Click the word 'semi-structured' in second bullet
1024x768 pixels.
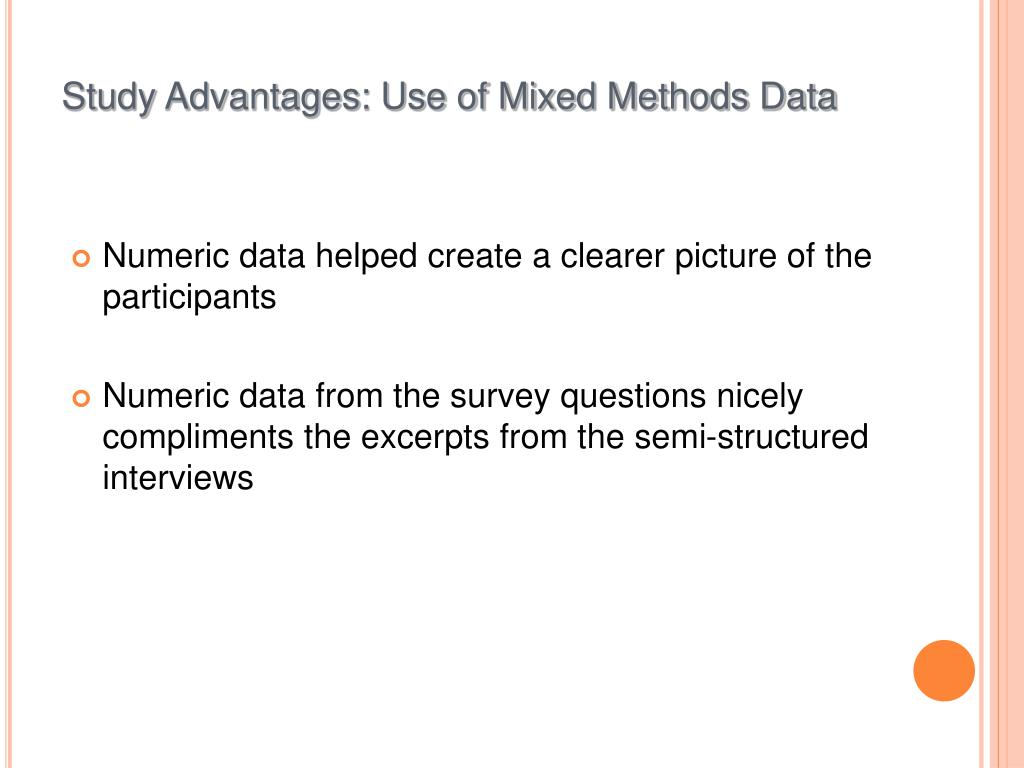[751, 436]
